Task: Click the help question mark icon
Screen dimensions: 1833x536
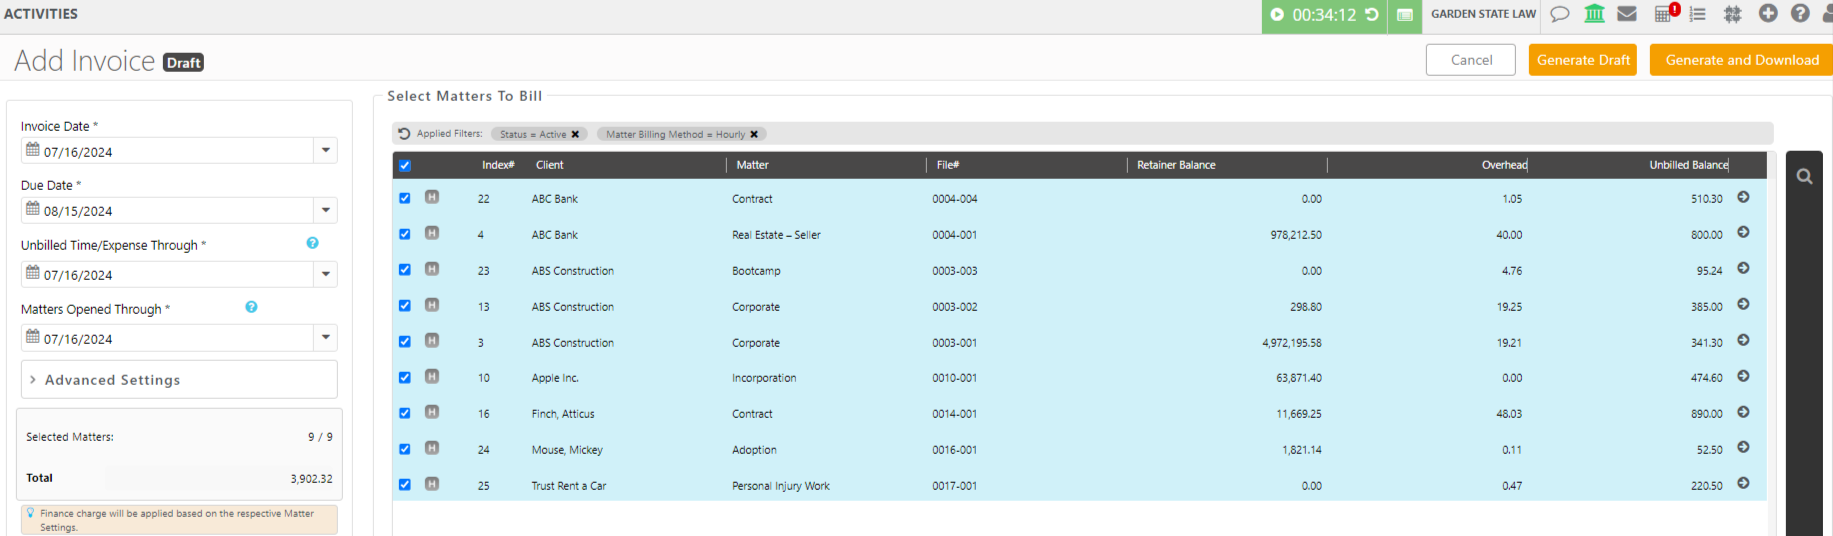Action: pyautogui.click(x=1800, y=14)
